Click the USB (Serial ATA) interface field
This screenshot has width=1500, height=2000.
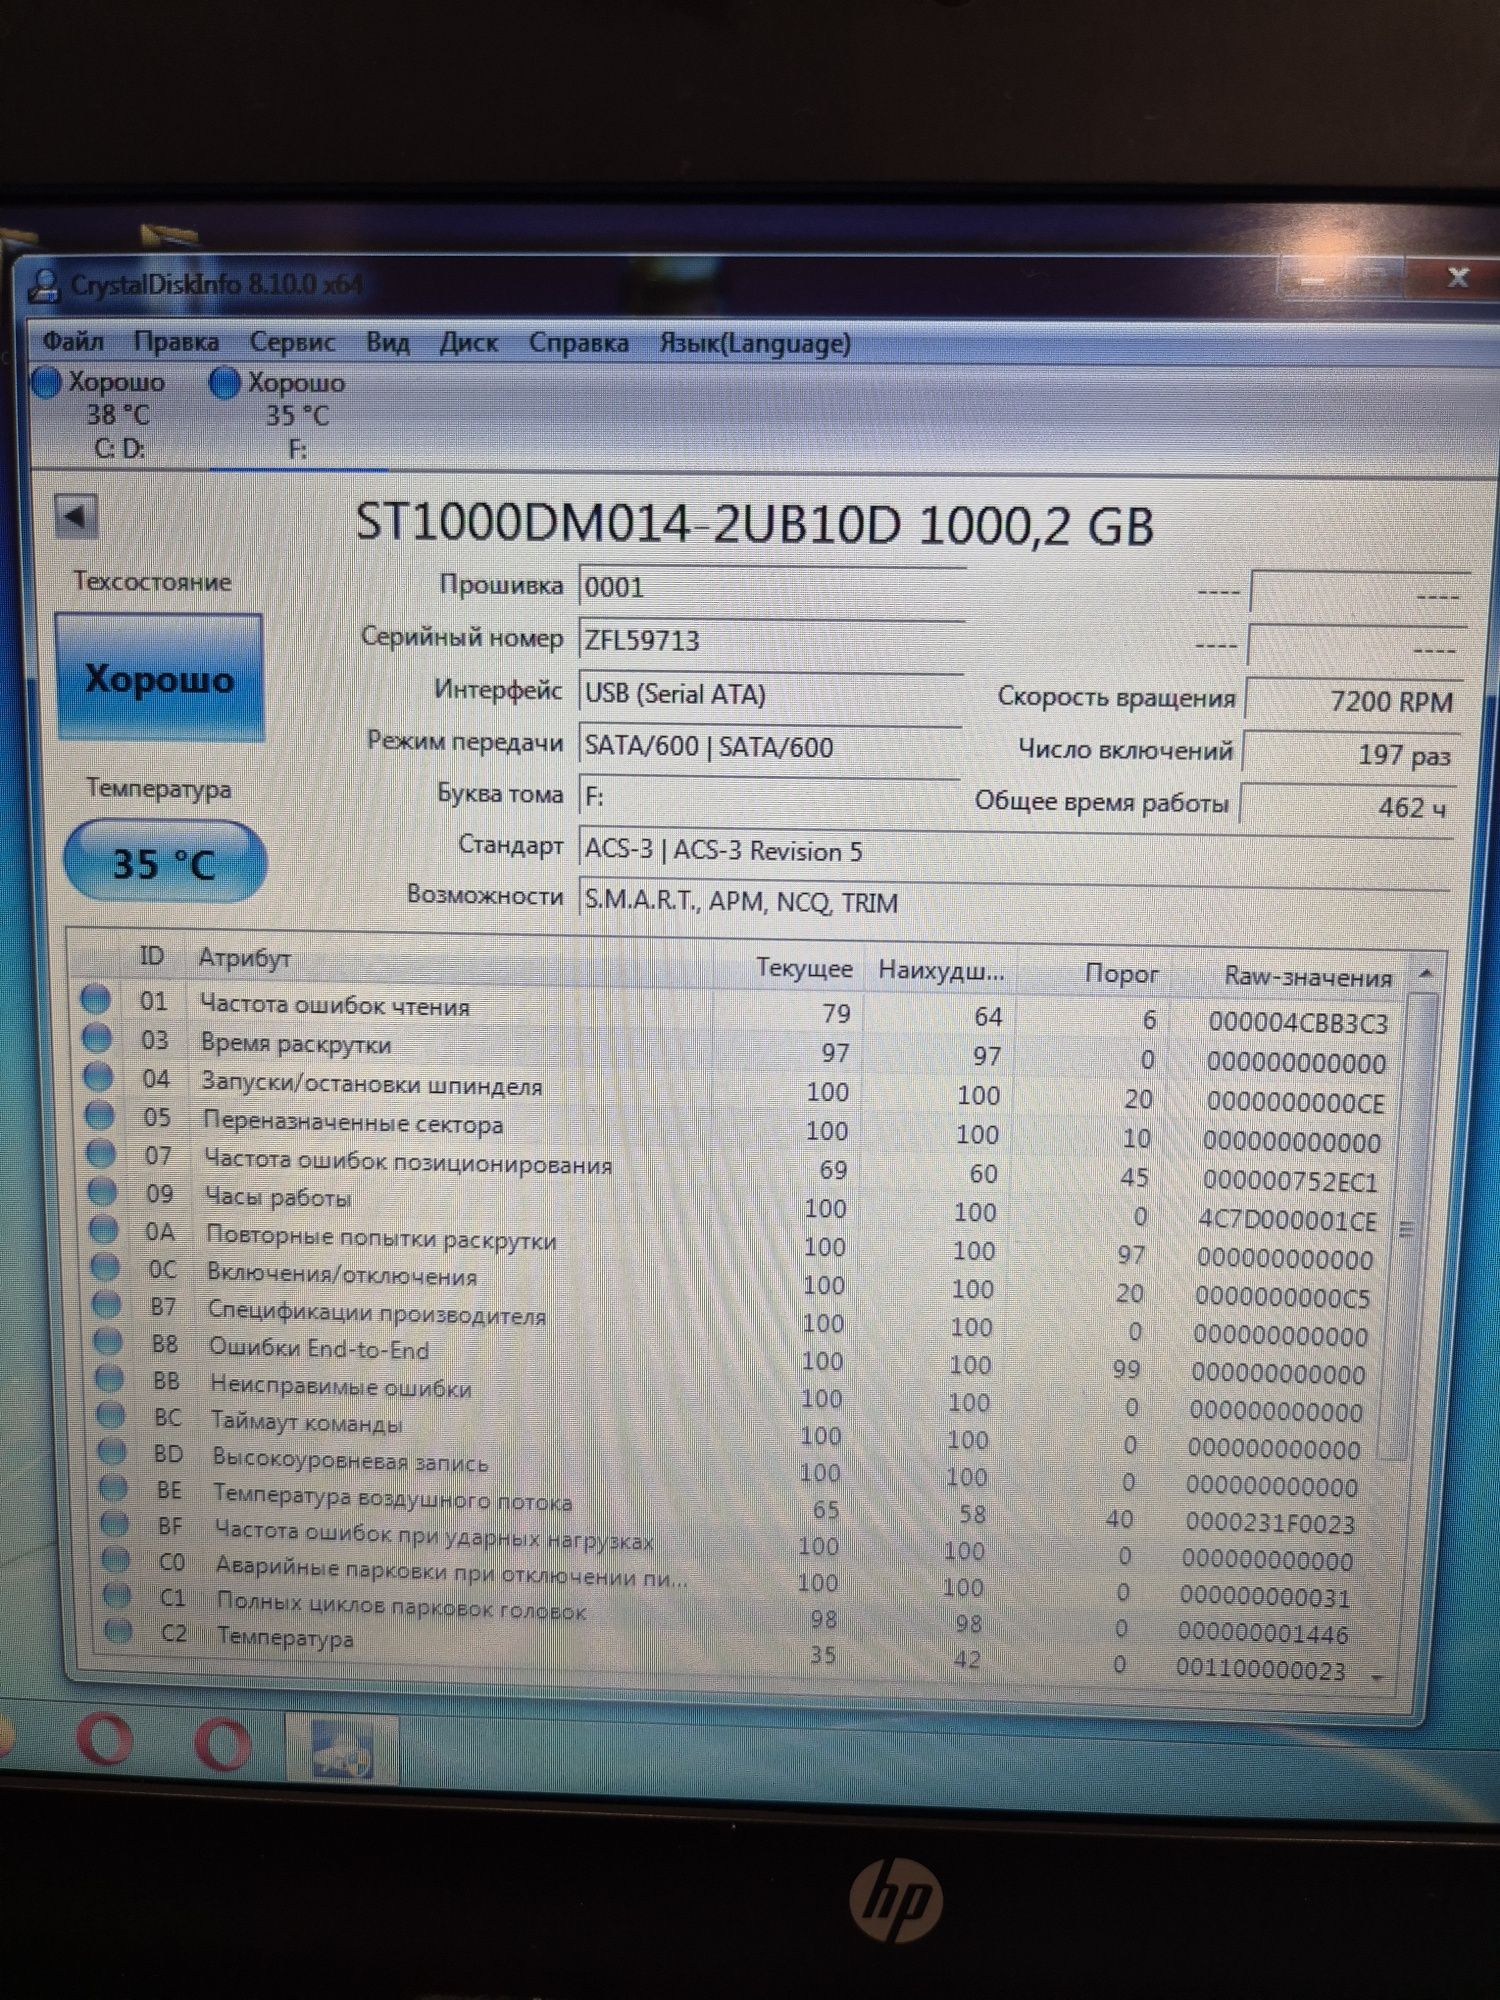pyautogui.click(x=770, y=694)
